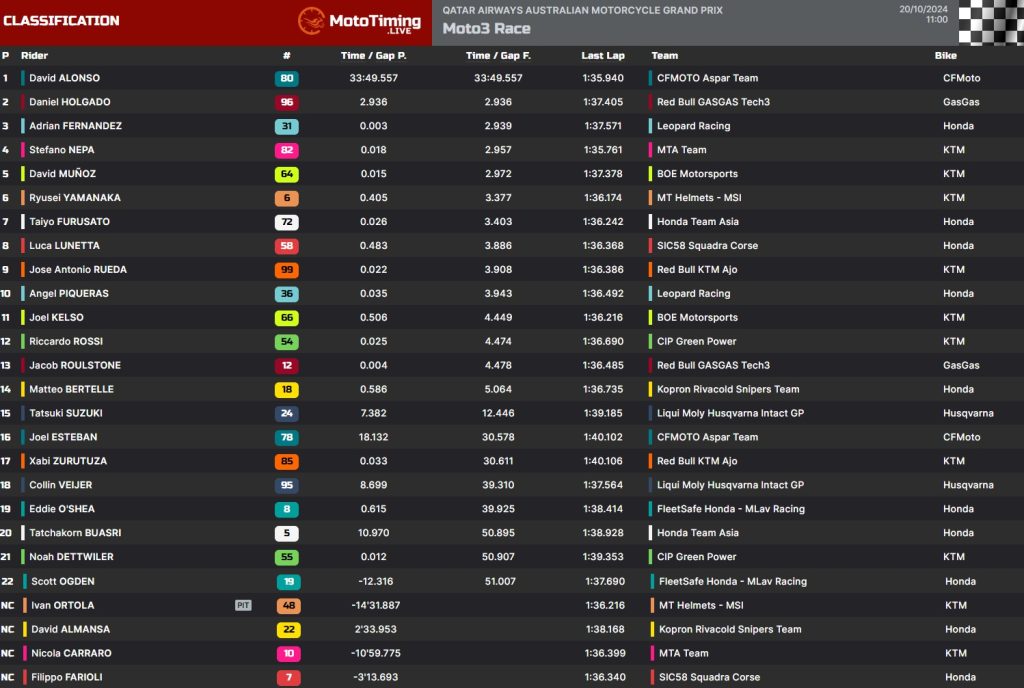Select the number 96 badge for Holgado
The height and width of the screenshot is (688, 1024).
click(286, 102)
